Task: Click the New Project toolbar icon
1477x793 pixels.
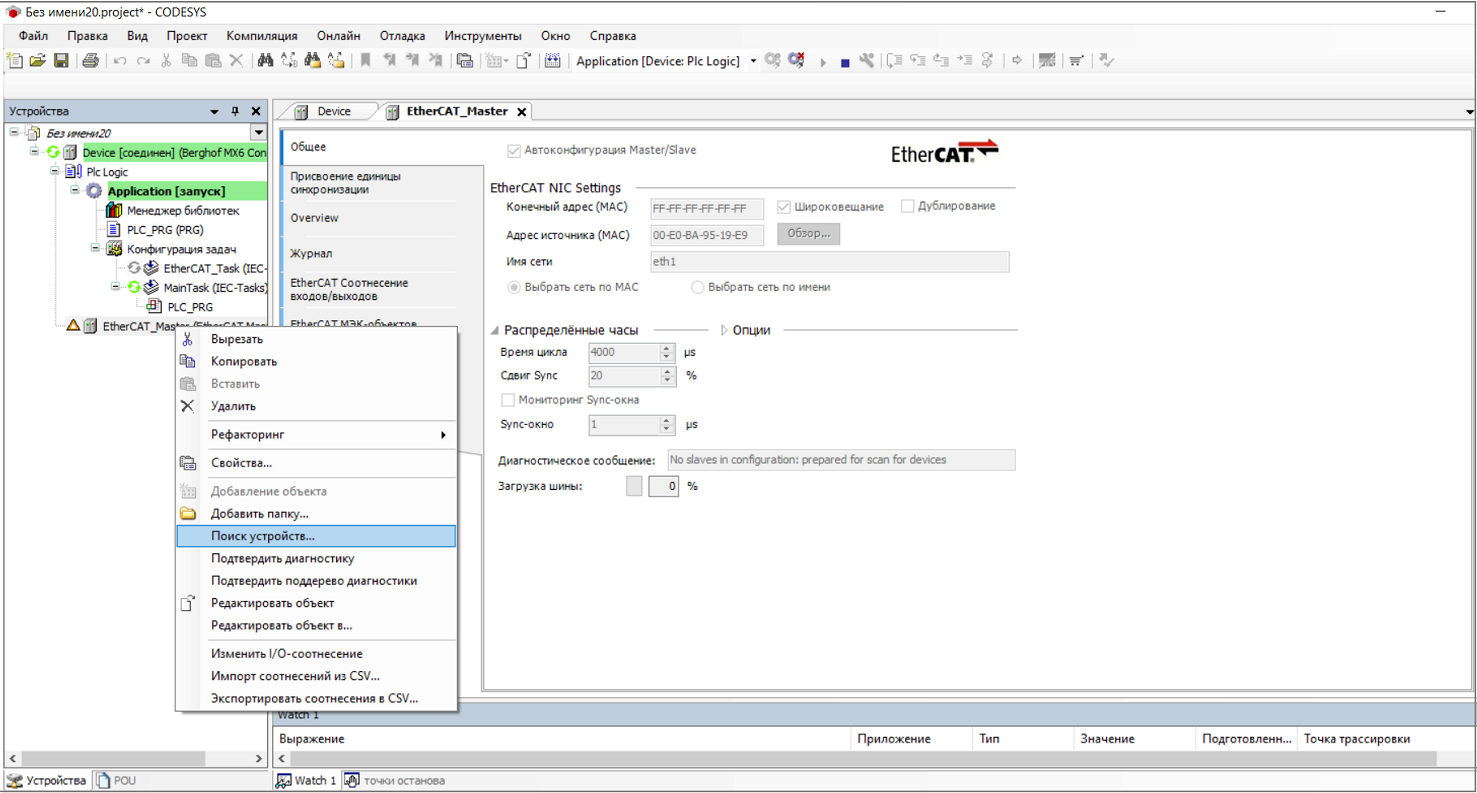Action: [x=15, y=61]
